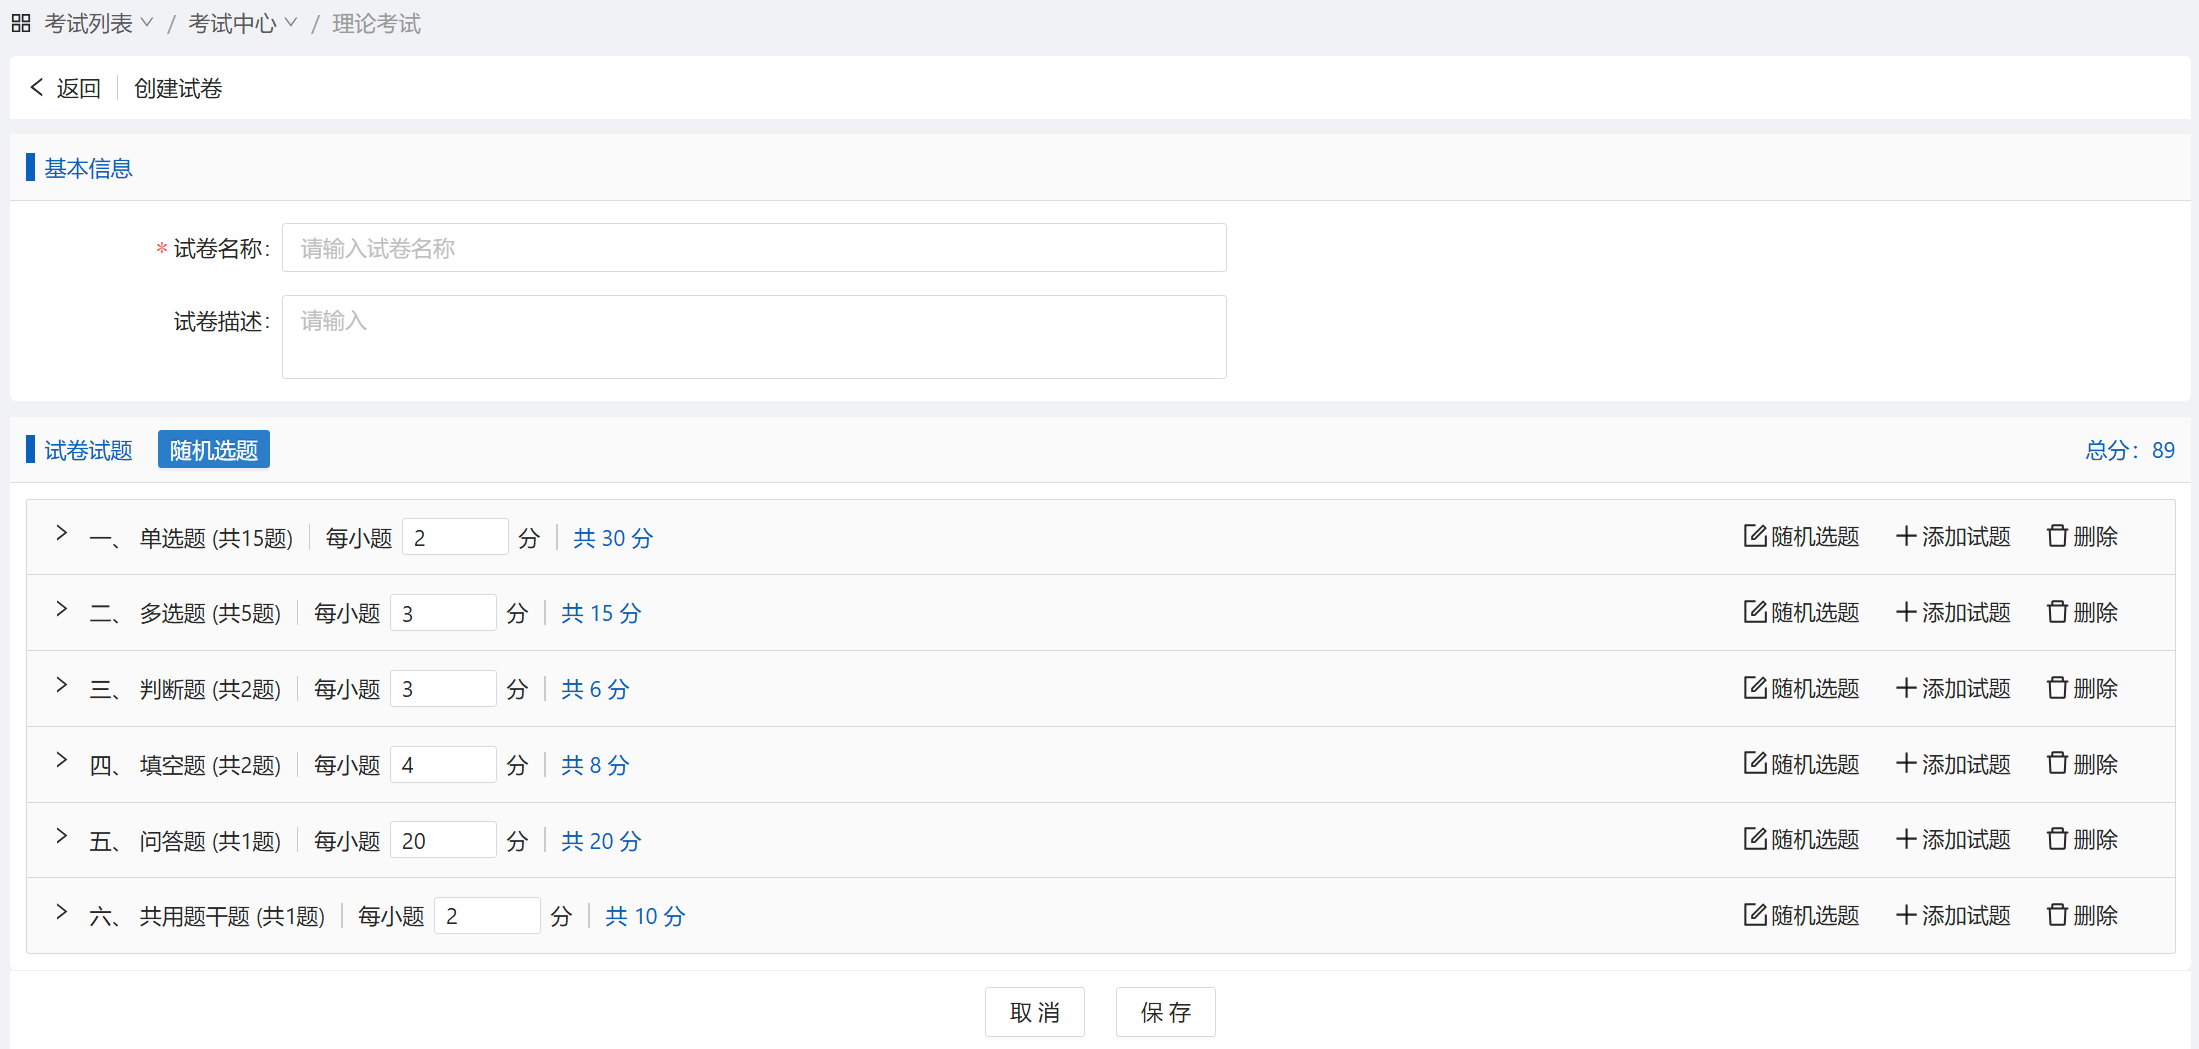Click the grid icon beside 考试列表

[21, 23]
